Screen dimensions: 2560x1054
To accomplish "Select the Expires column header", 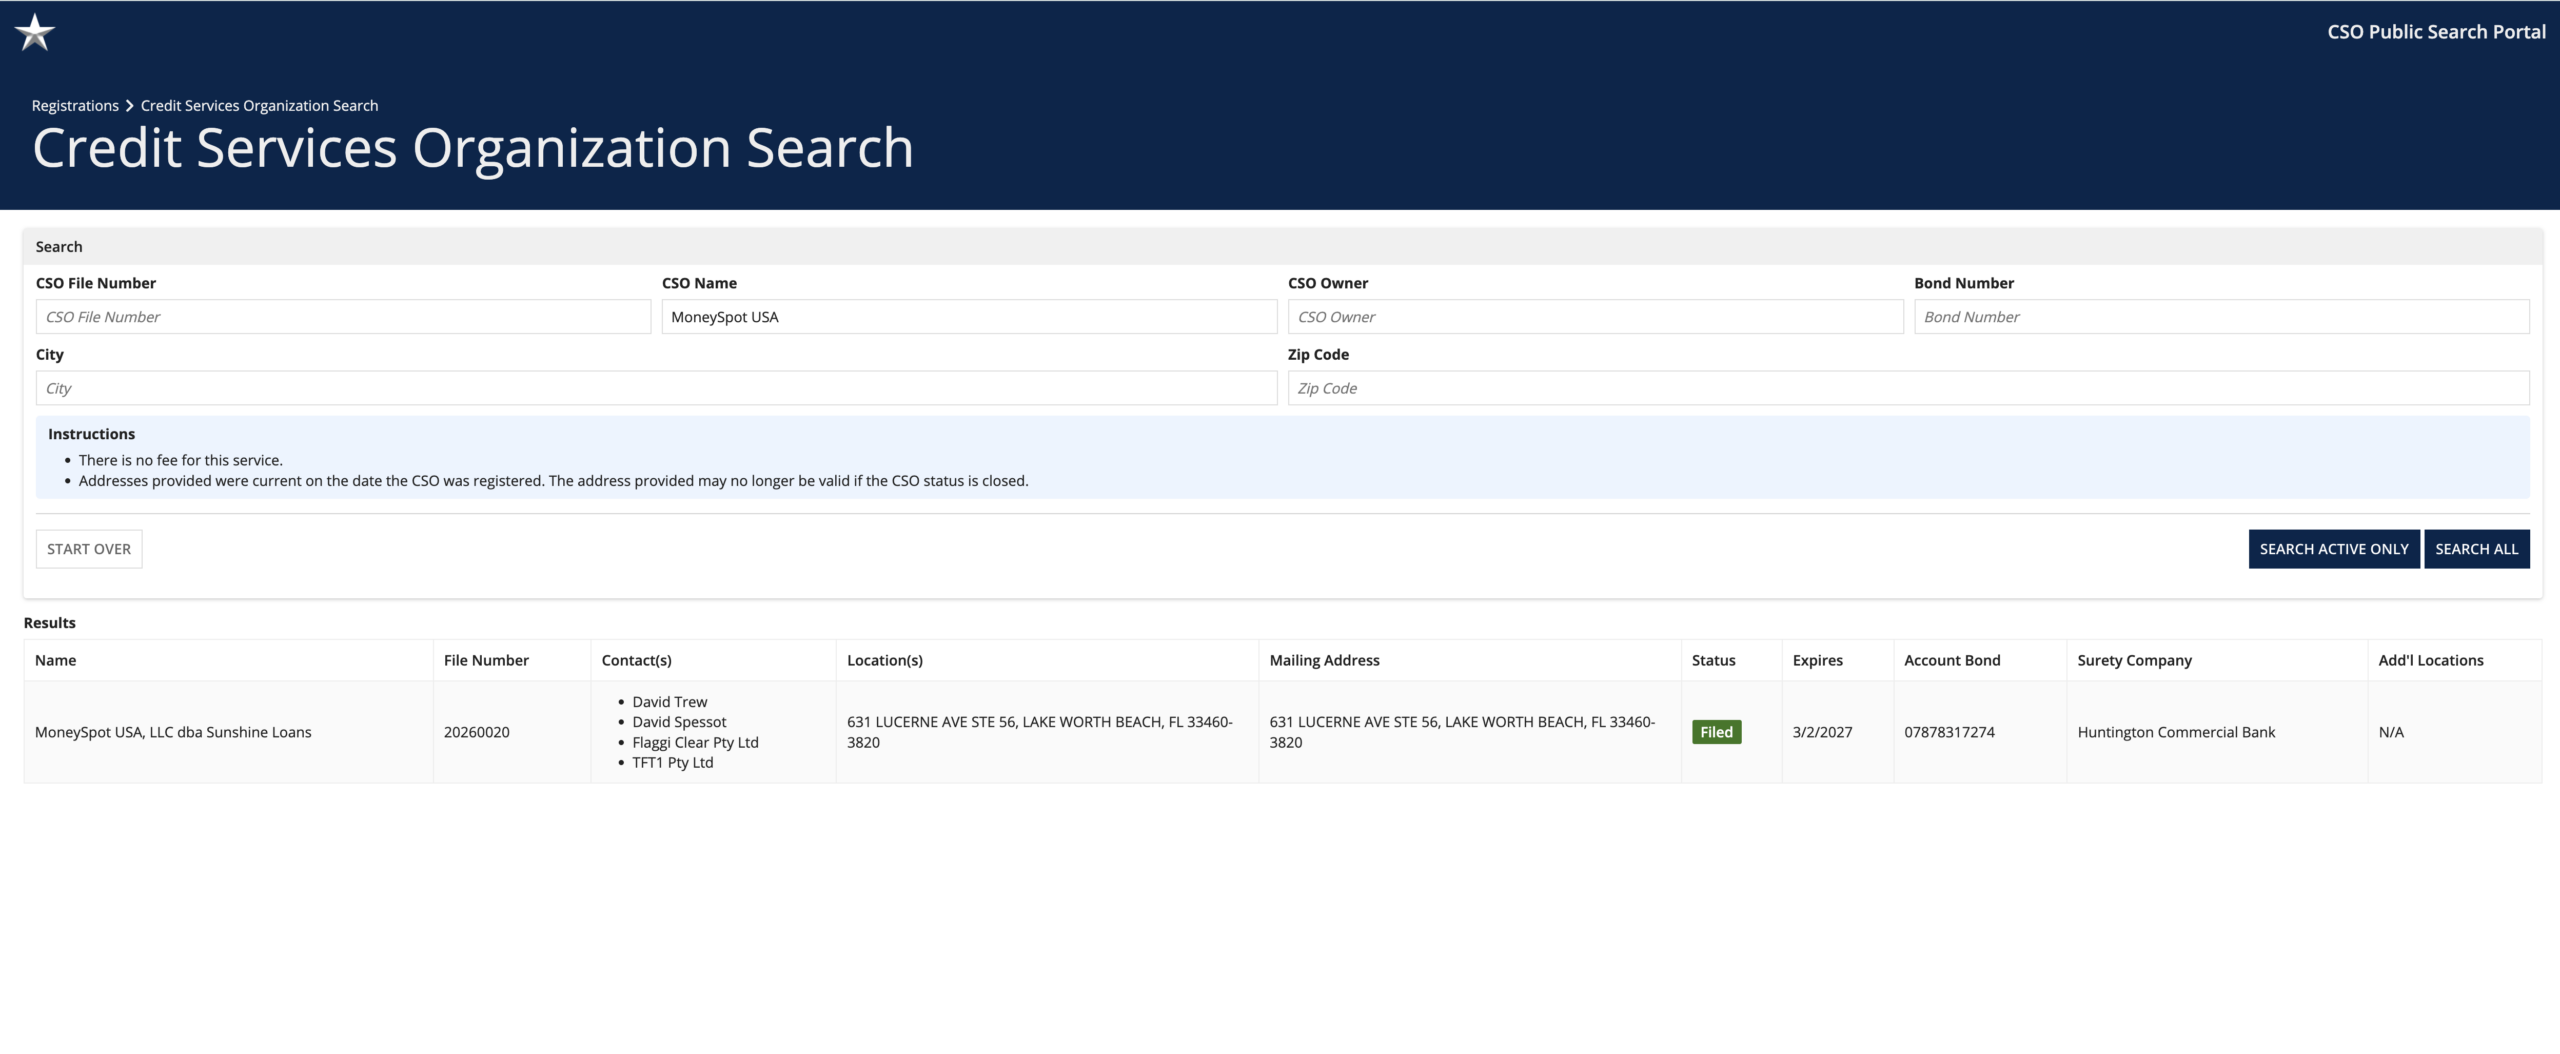I will (1817, 660).
